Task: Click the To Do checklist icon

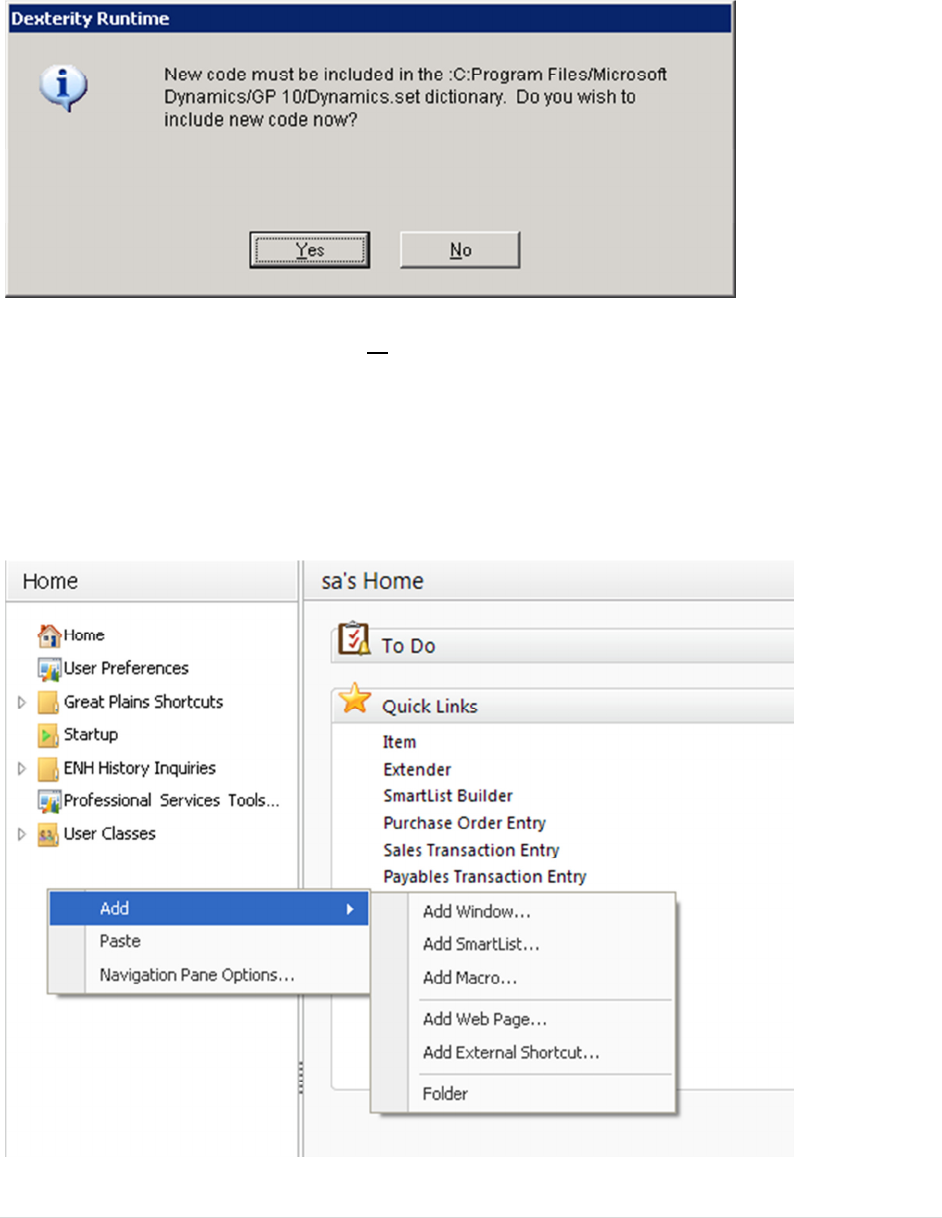Action: 354,640
